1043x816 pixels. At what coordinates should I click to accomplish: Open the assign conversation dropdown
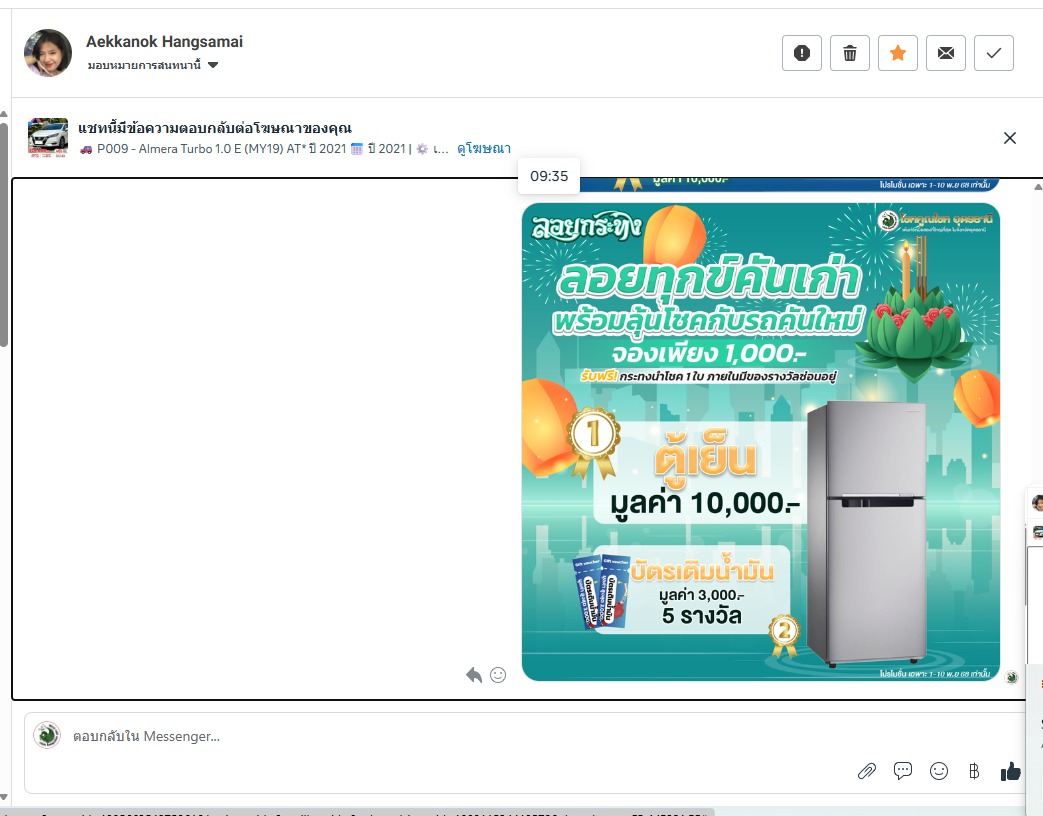pyautogui.click(x=153, y=65)
